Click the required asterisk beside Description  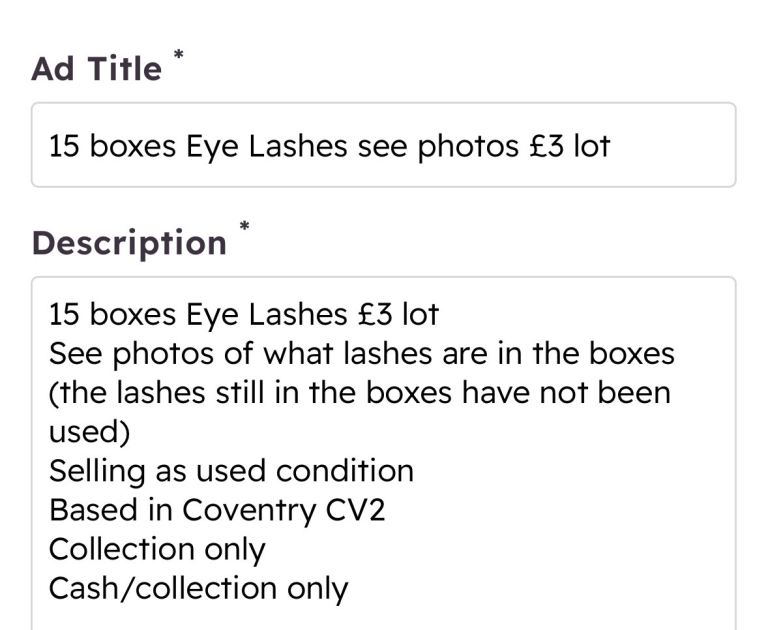(244, 228)
